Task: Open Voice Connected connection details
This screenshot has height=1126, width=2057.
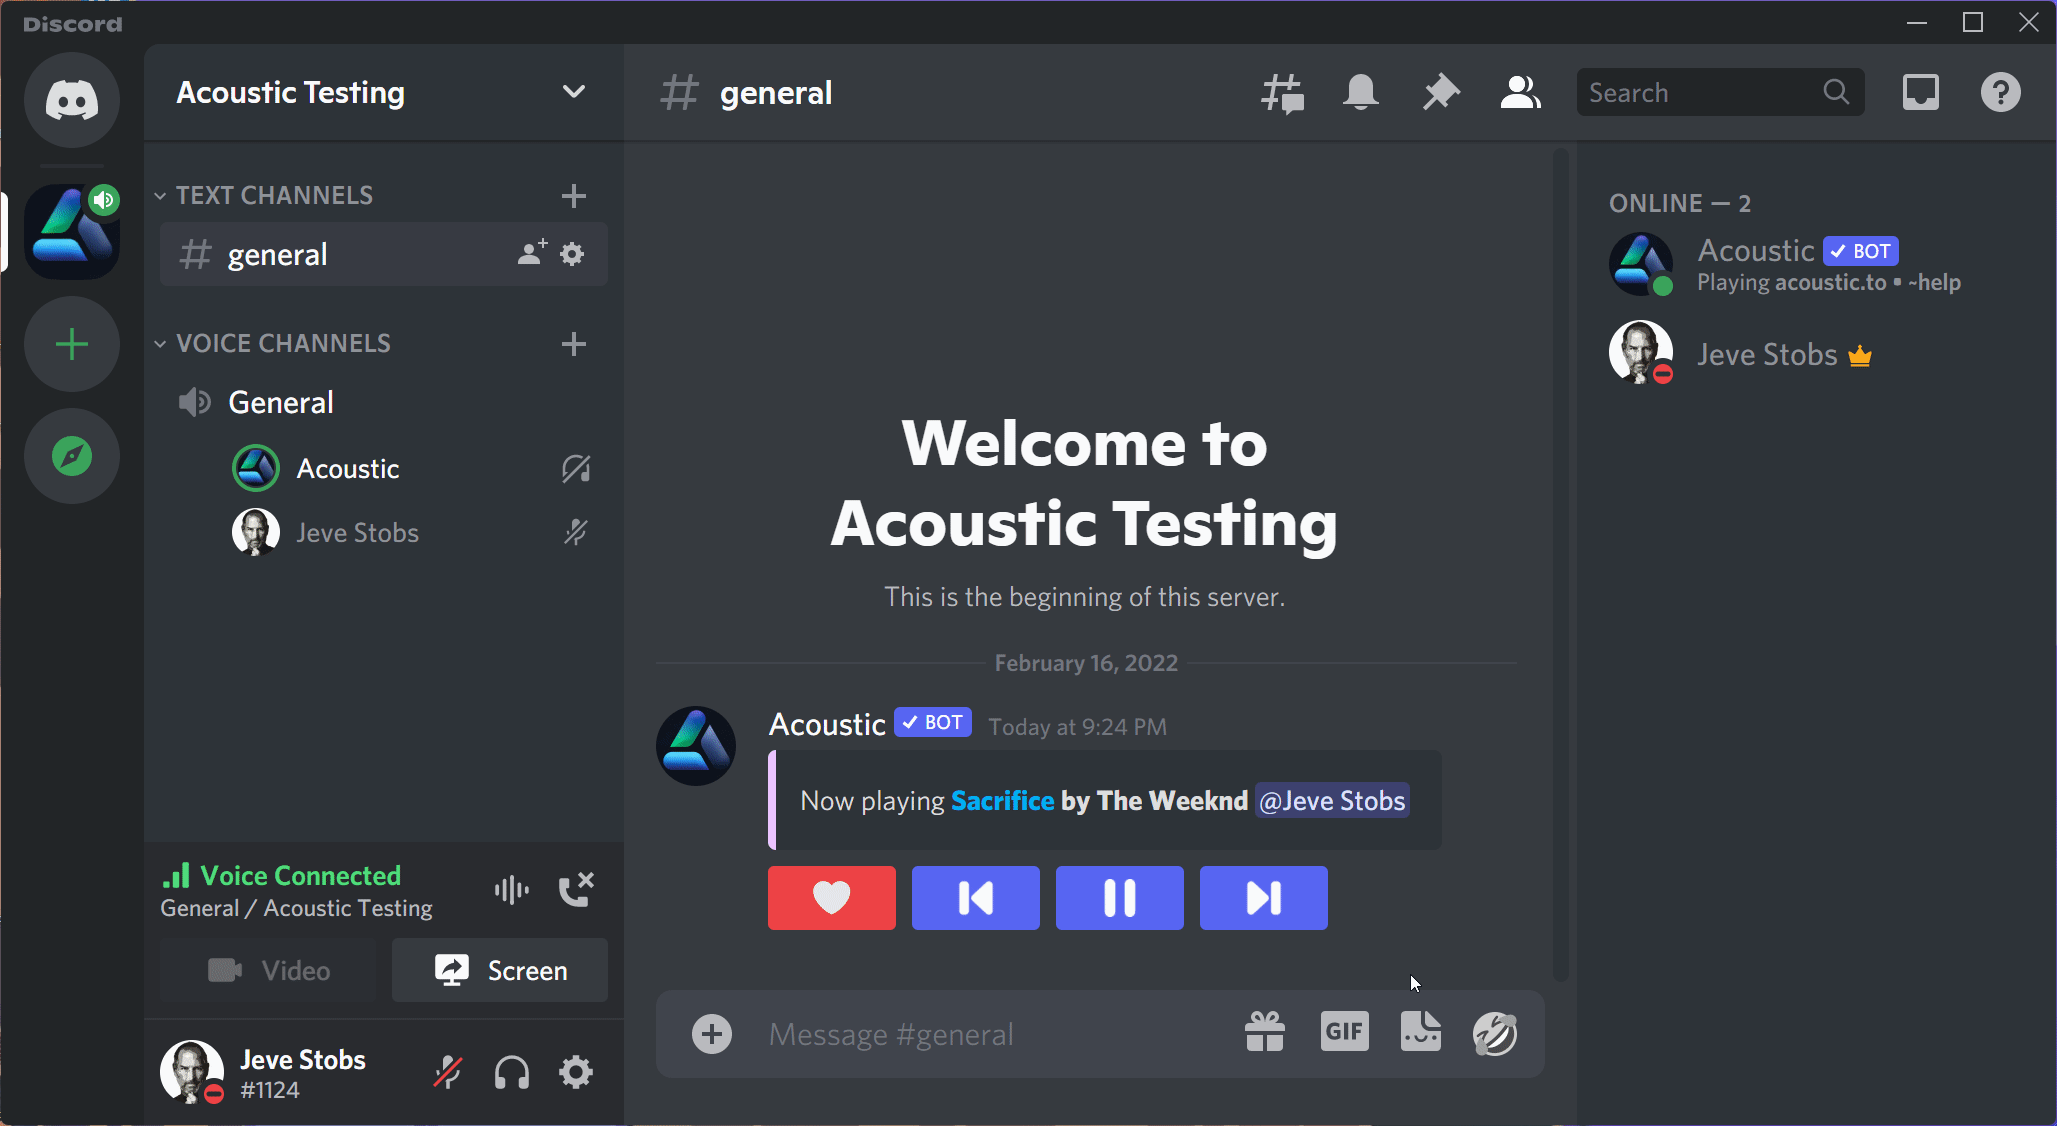Action: tap(300, 876)
